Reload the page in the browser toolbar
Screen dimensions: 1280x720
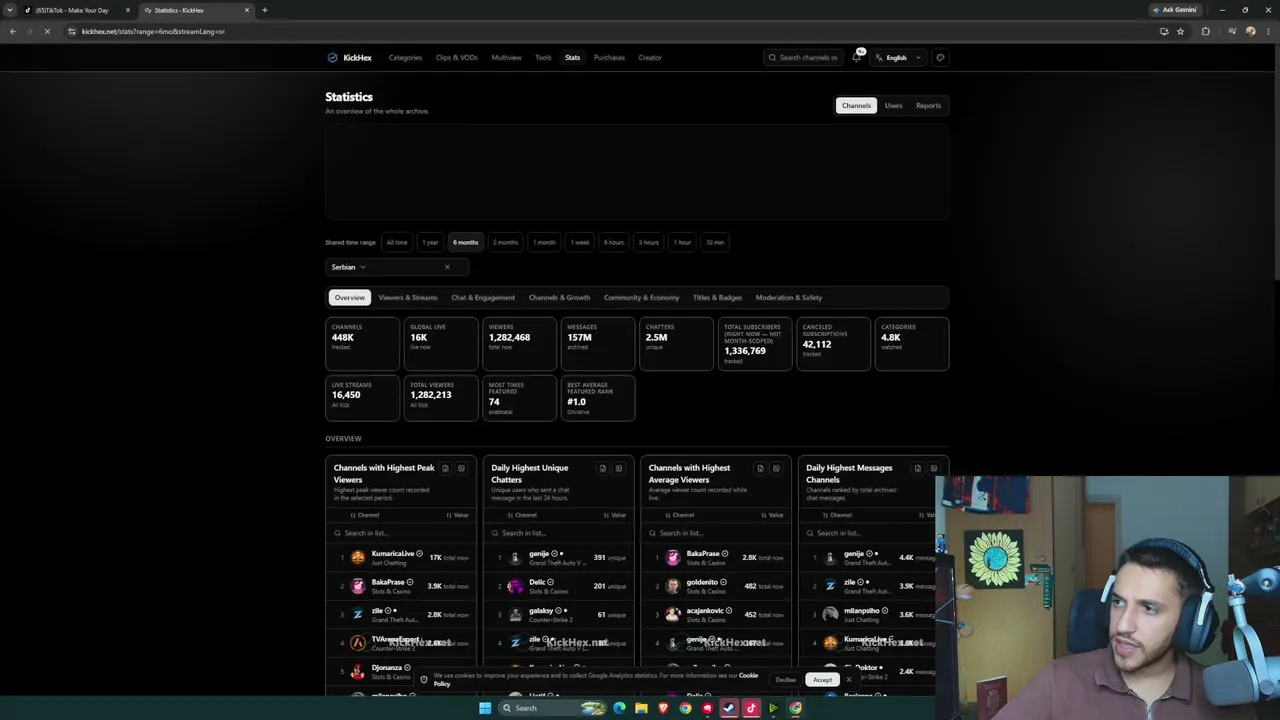(47, 31)
